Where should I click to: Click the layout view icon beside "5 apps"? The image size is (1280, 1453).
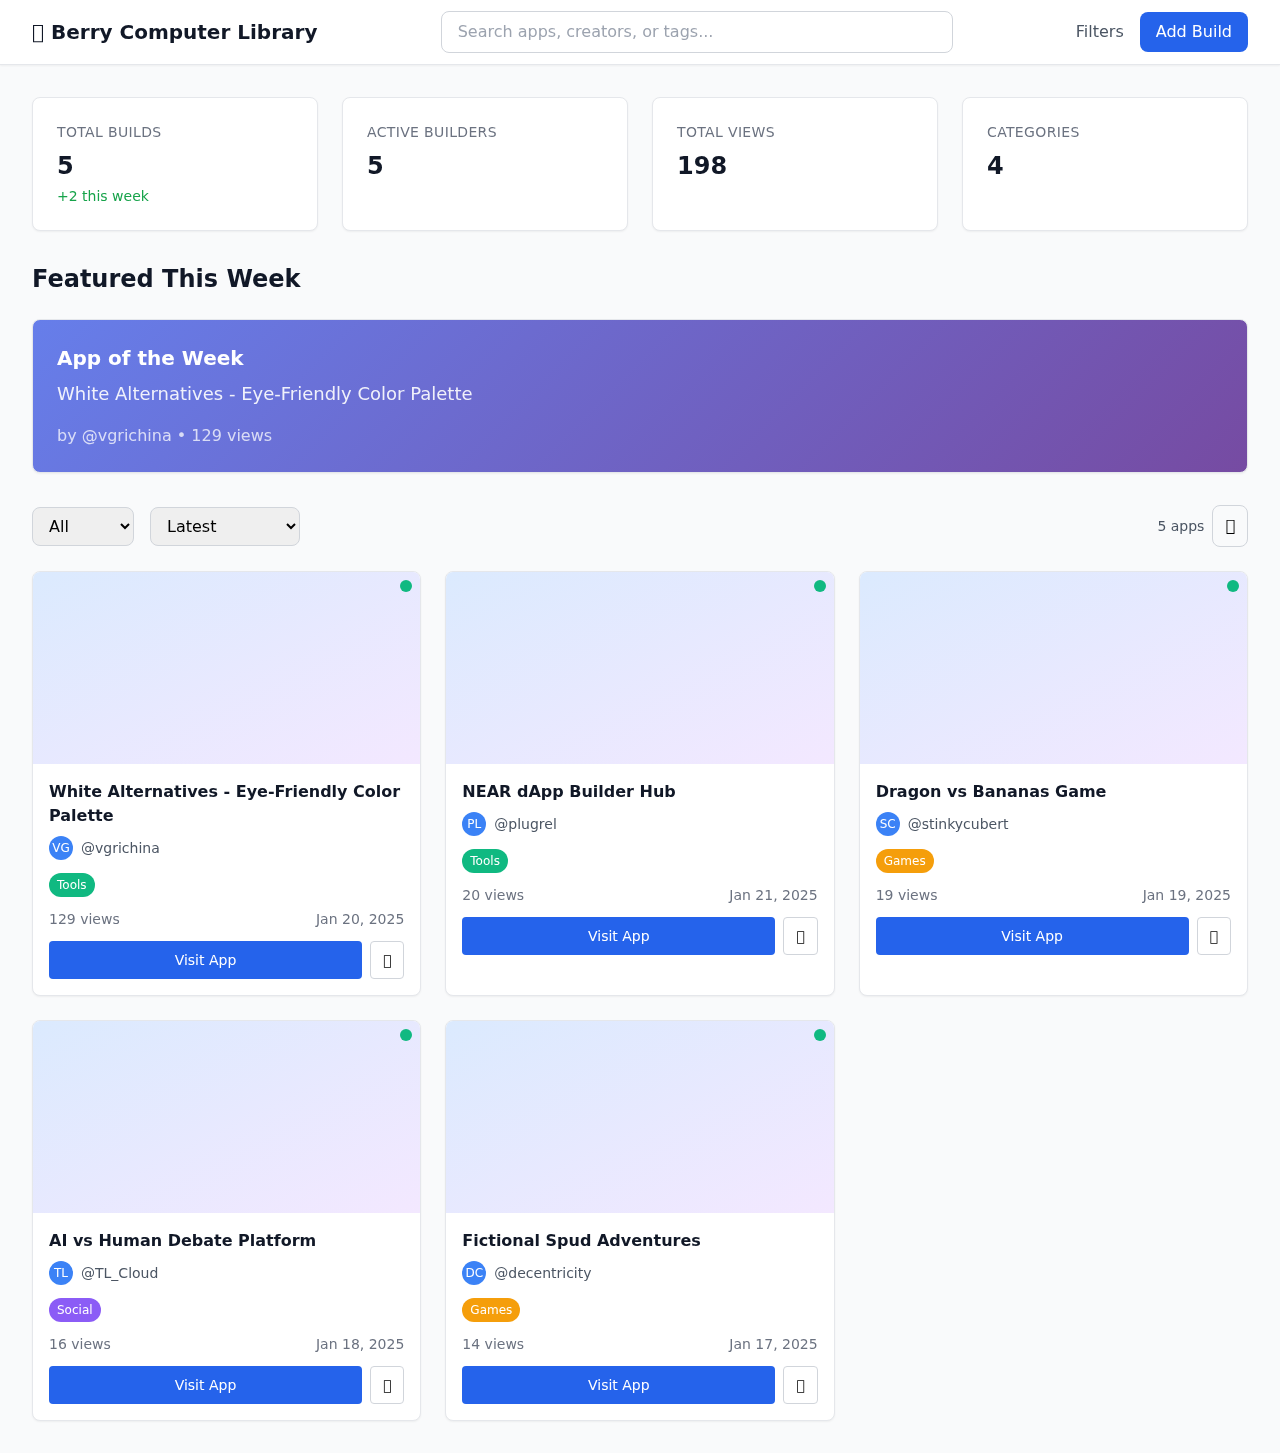(1229, 526)
